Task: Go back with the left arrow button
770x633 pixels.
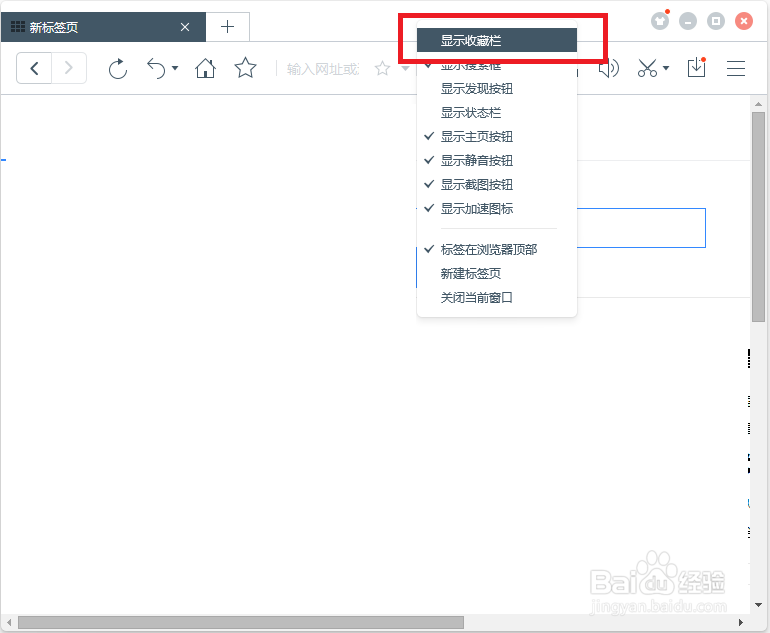Action: (x=34, y=68)
